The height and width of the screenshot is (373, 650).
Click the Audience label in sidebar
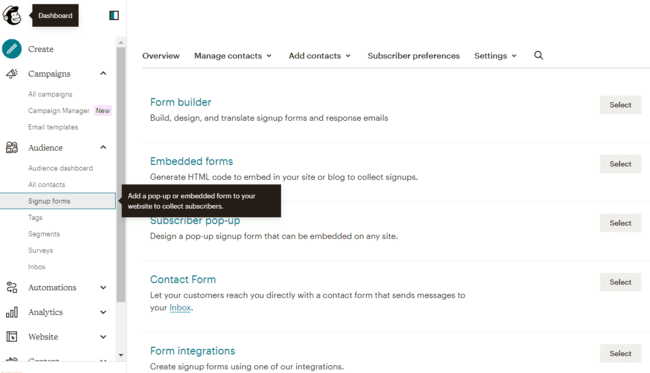(x=45, y=148)
